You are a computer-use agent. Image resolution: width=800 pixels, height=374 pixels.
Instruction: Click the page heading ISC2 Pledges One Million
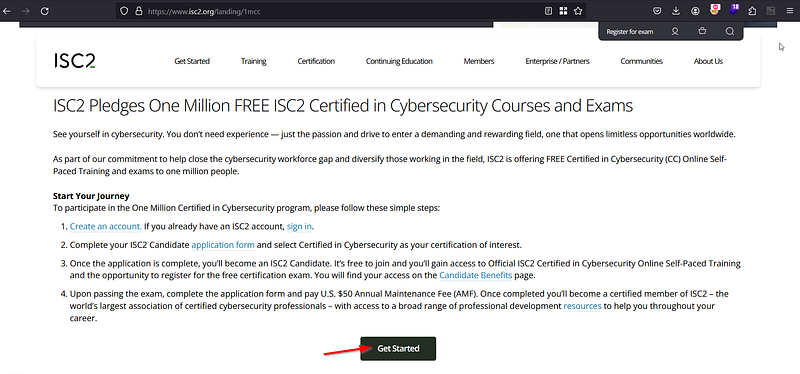(343, 106)
